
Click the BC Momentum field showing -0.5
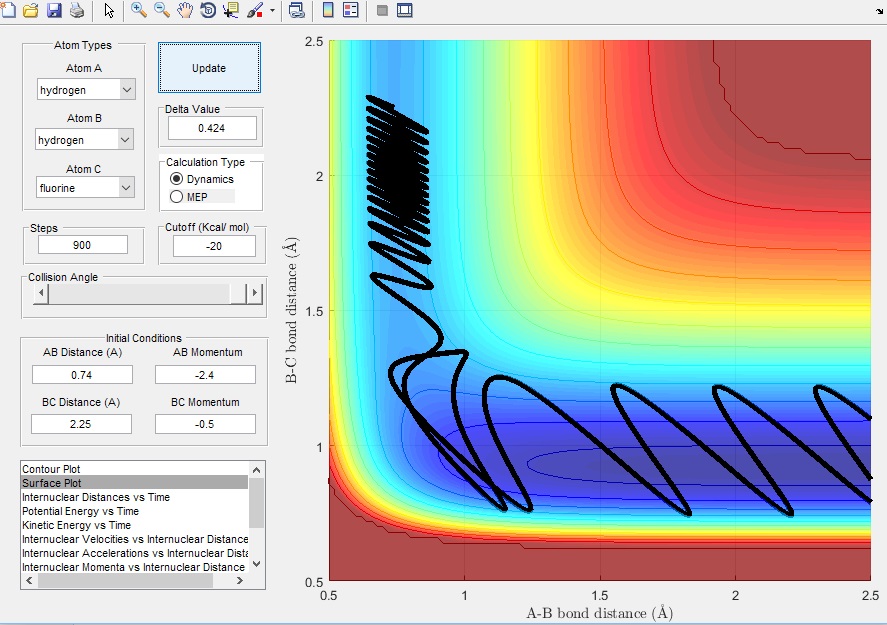[205, 424]
